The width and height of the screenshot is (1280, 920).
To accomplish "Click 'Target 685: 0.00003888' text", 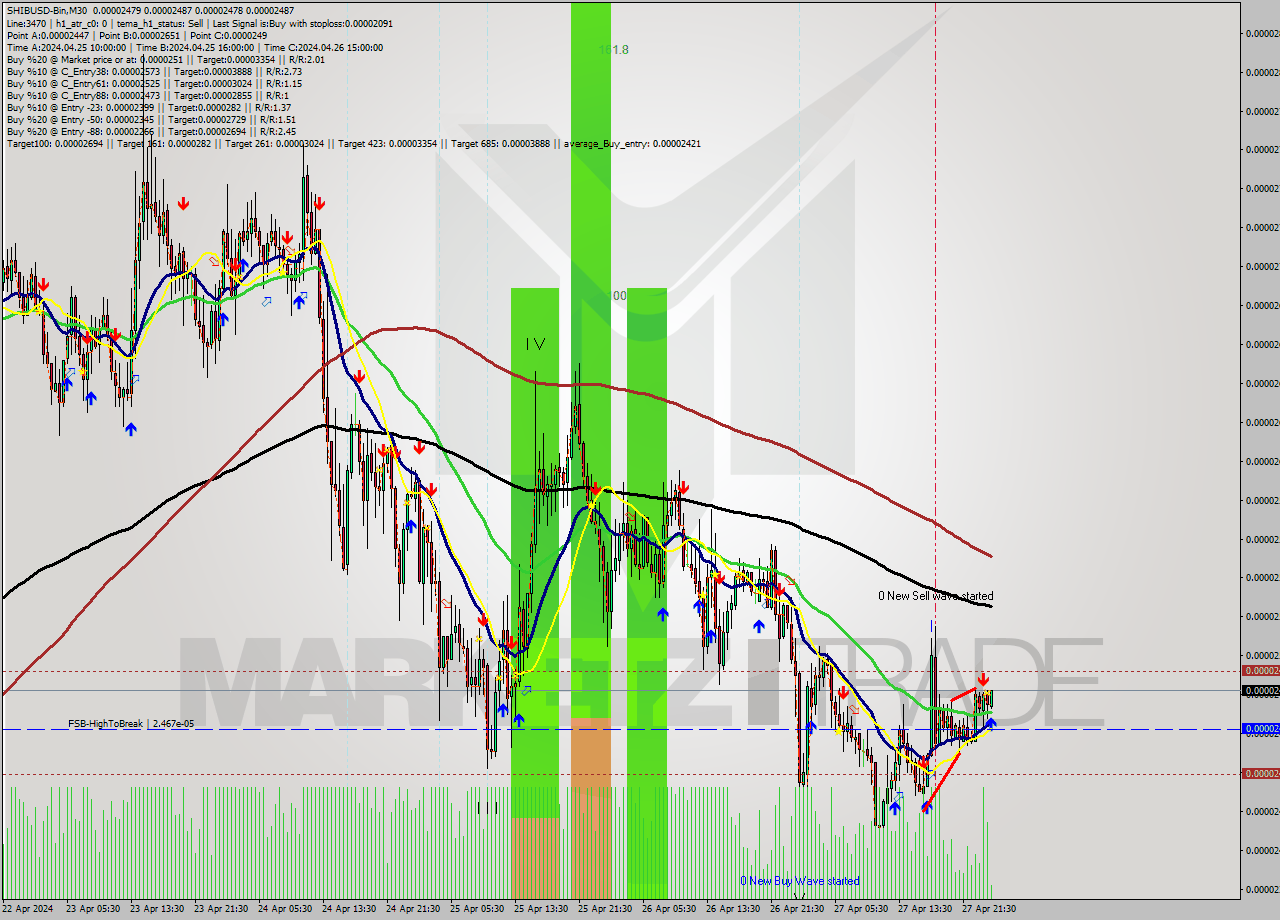I will (x=500, y=143).
